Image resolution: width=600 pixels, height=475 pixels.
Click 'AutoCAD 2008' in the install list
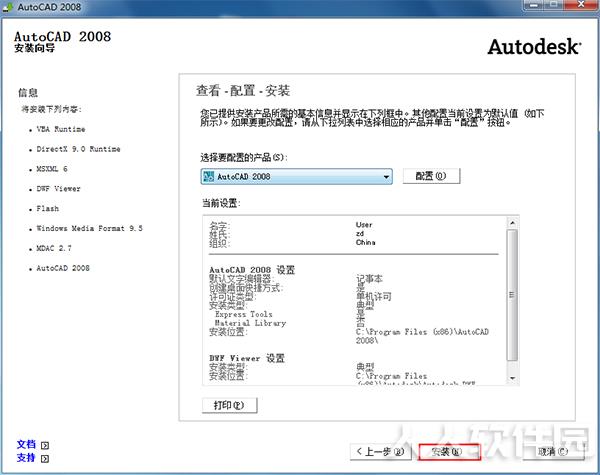tap(63, 268)
